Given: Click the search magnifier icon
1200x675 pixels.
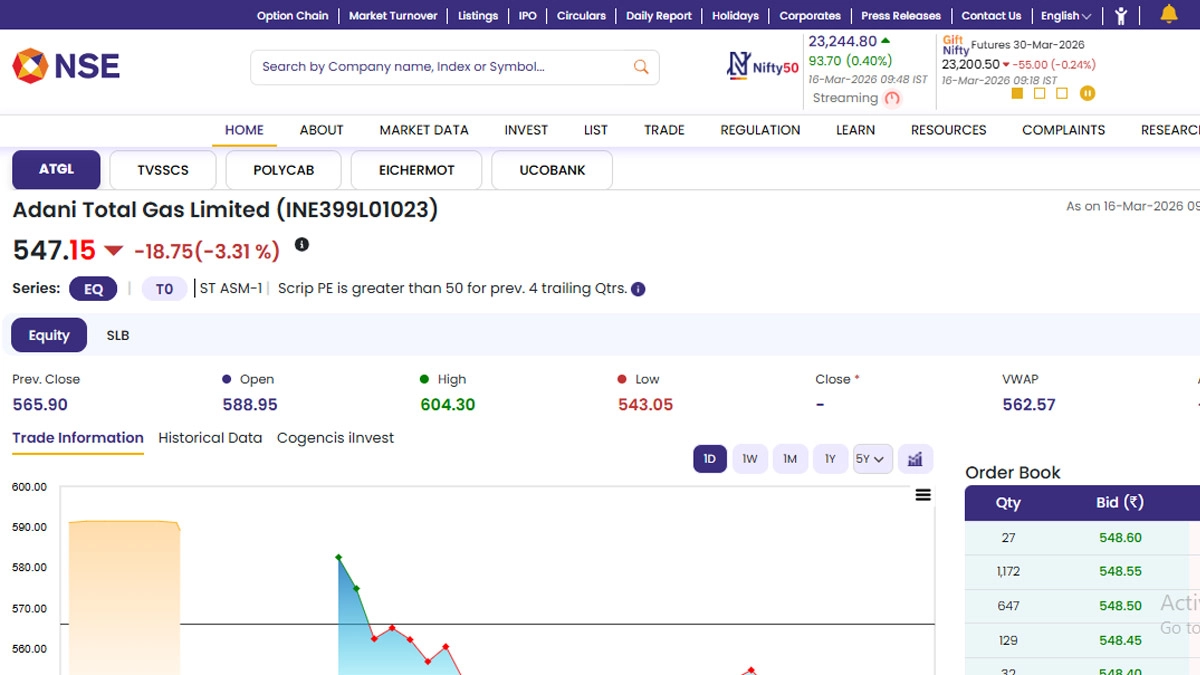Looking at the screenshot, I should click(641, 67).
